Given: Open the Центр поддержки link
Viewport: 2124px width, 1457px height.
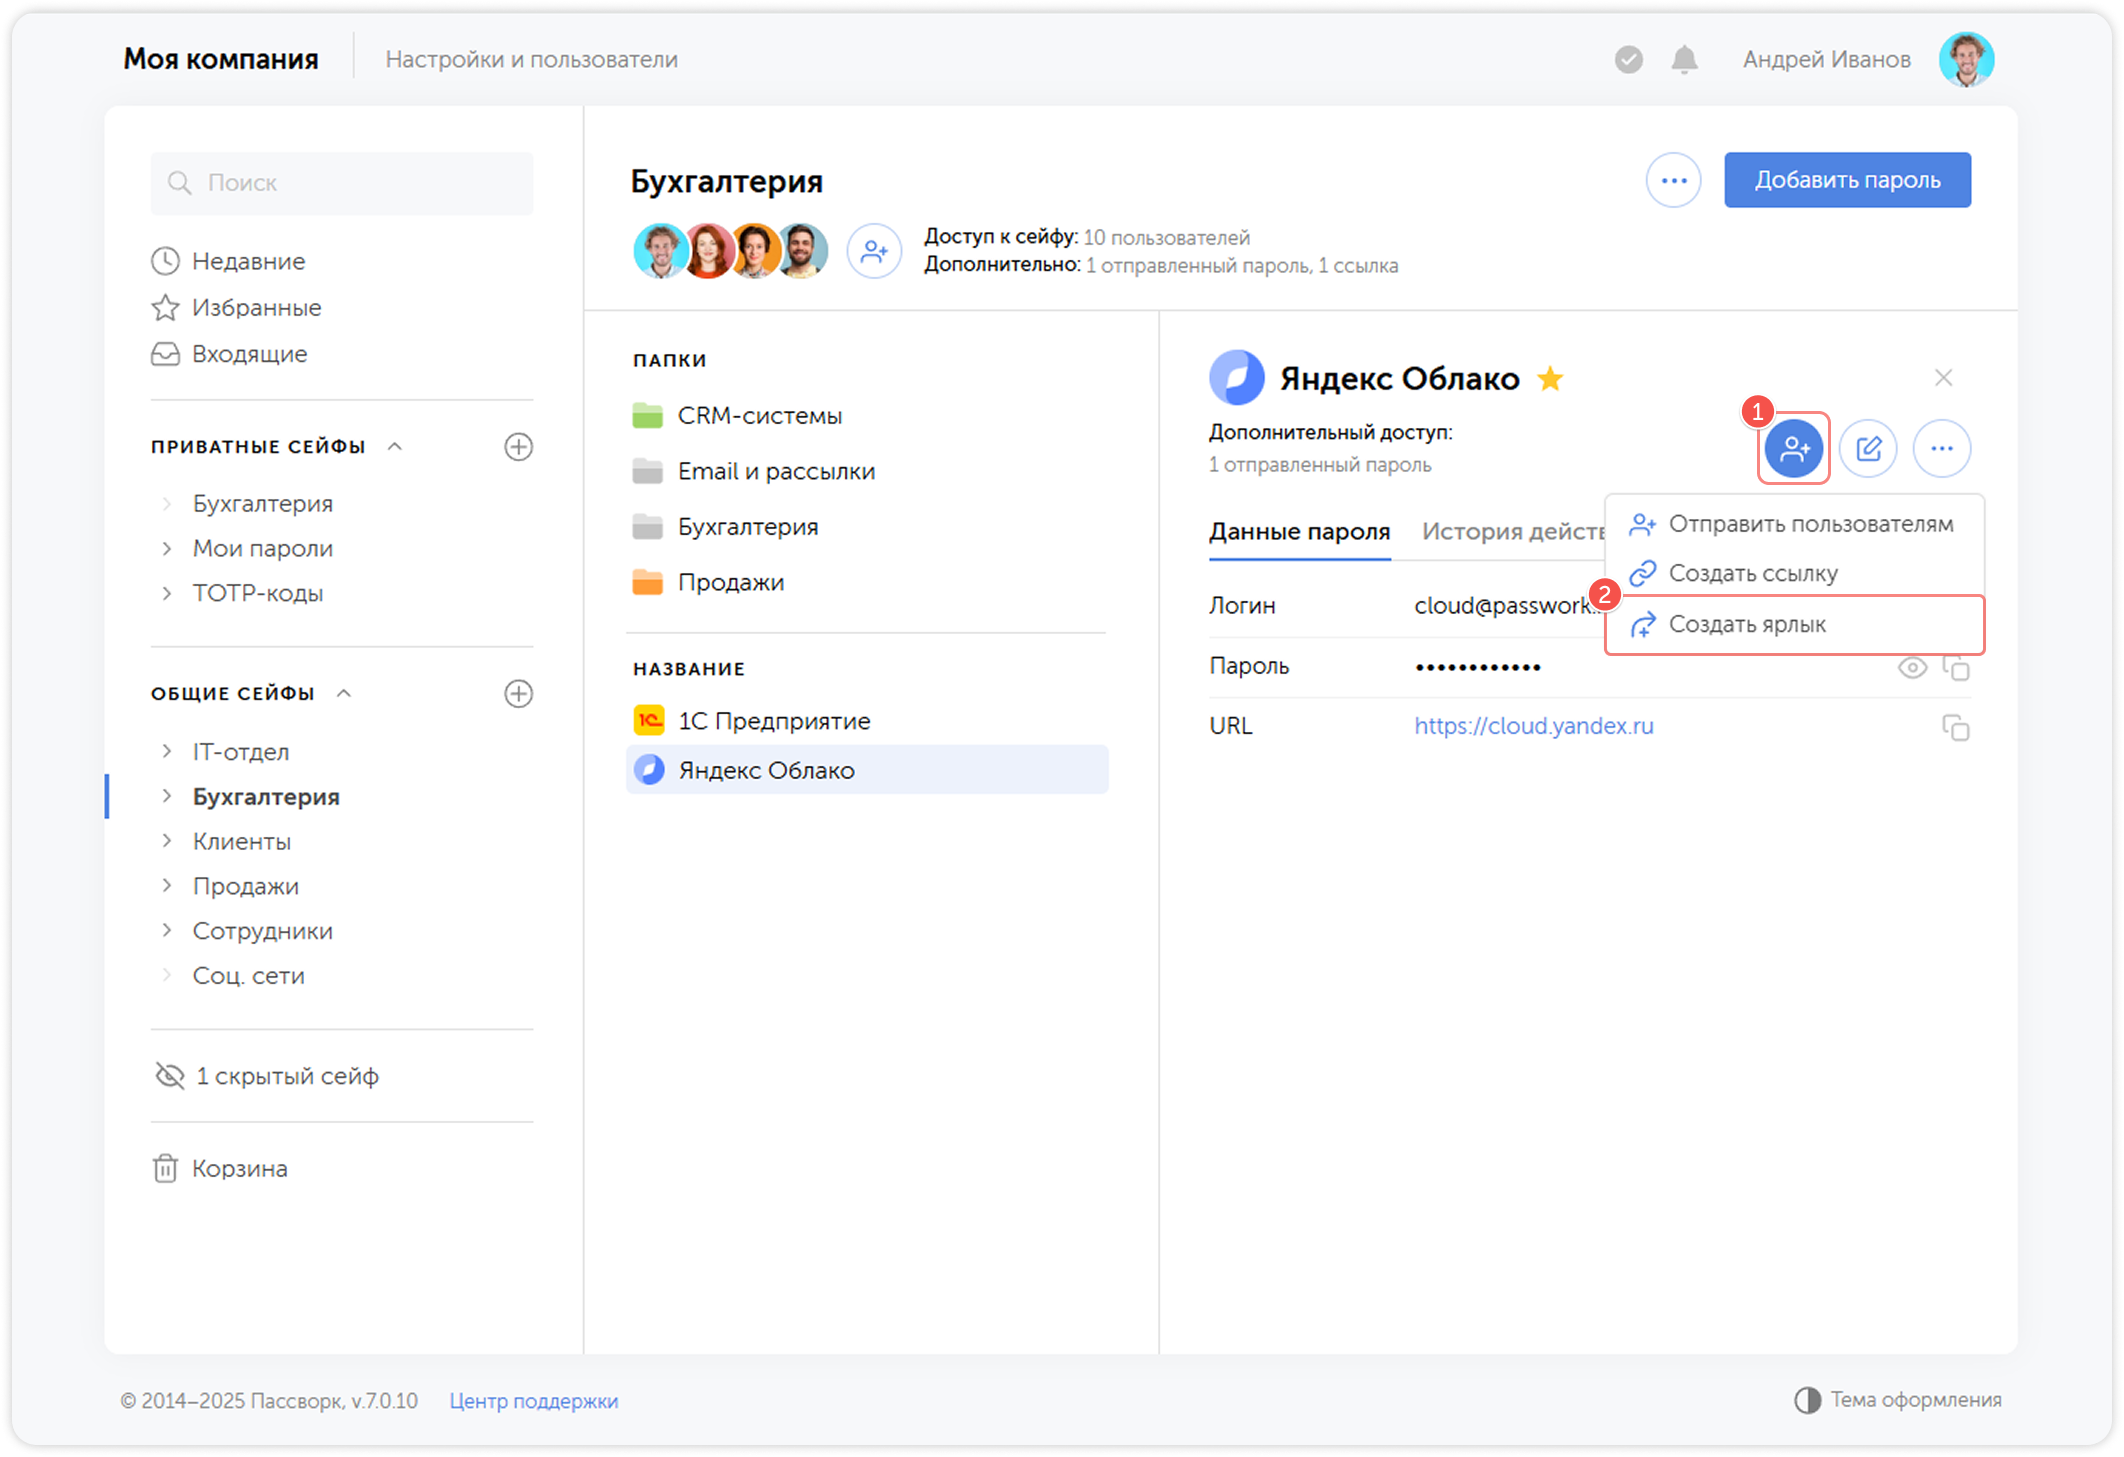Looking at the screenshot, I should tap(534, 1400).
